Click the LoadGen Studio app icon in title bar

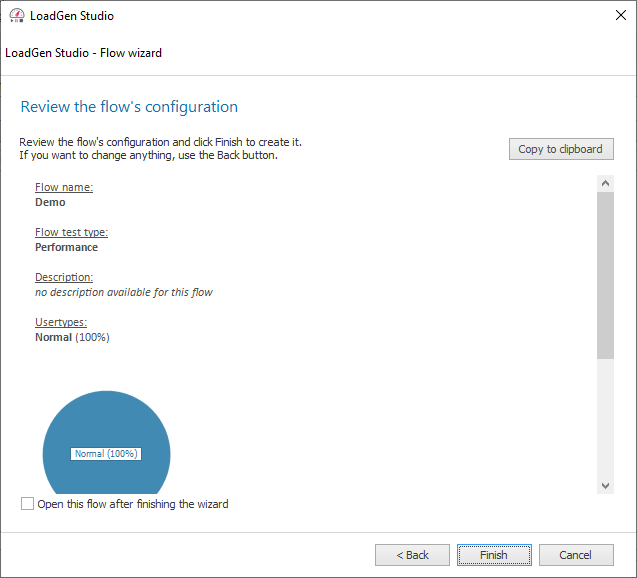(17, 16)
